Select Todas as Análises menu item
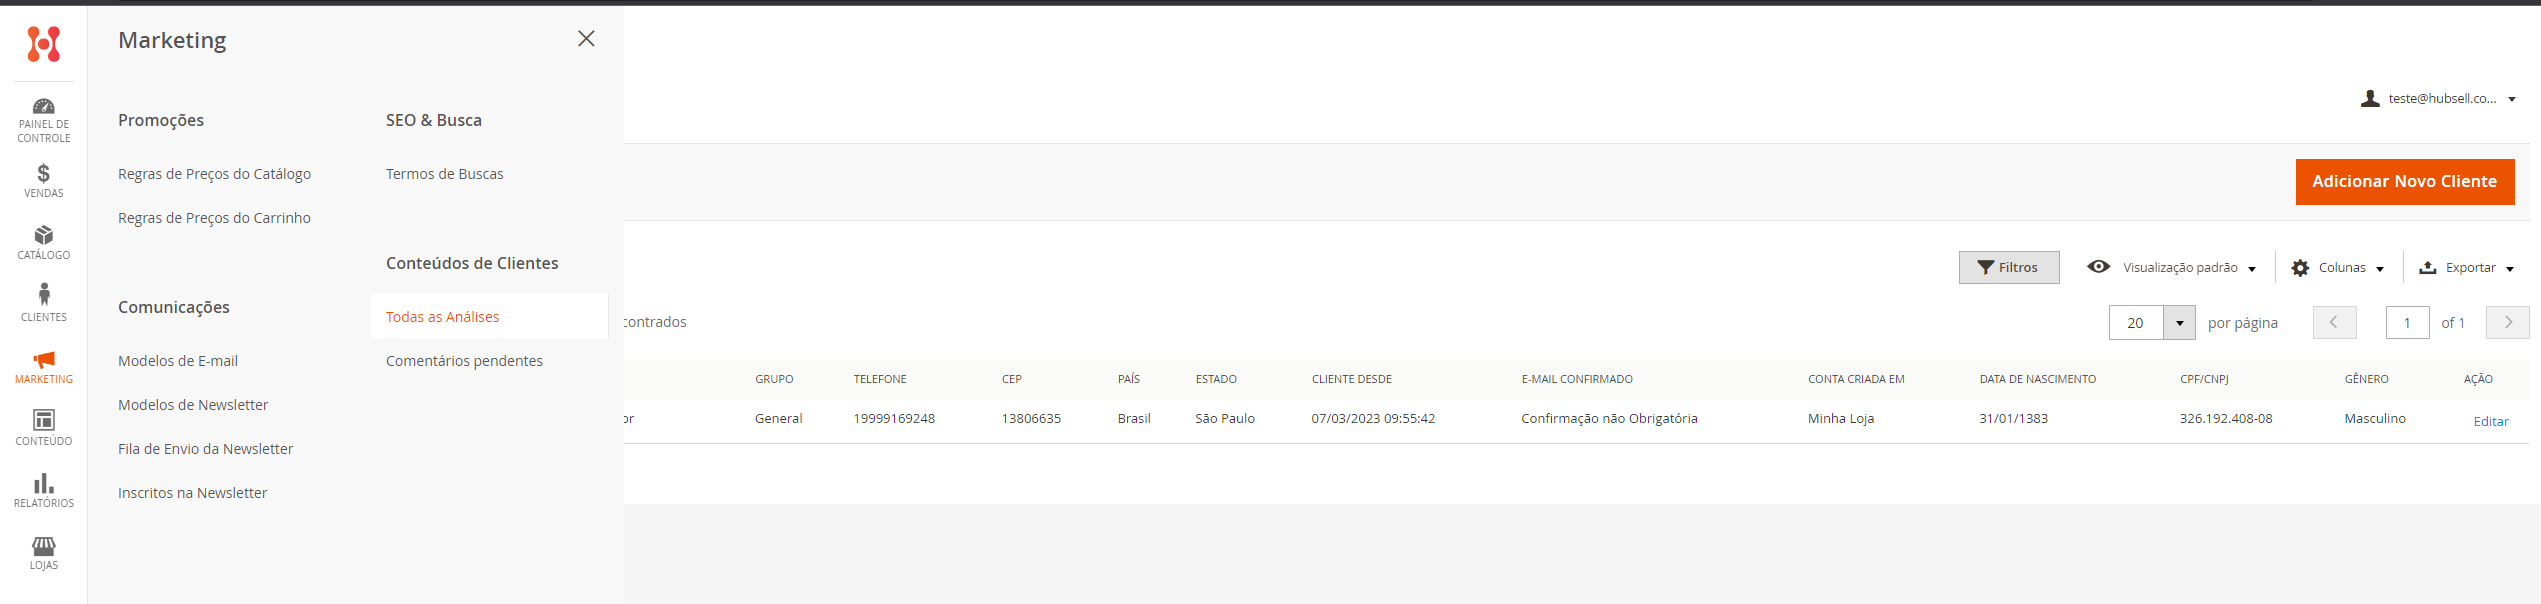 (442, 317)
